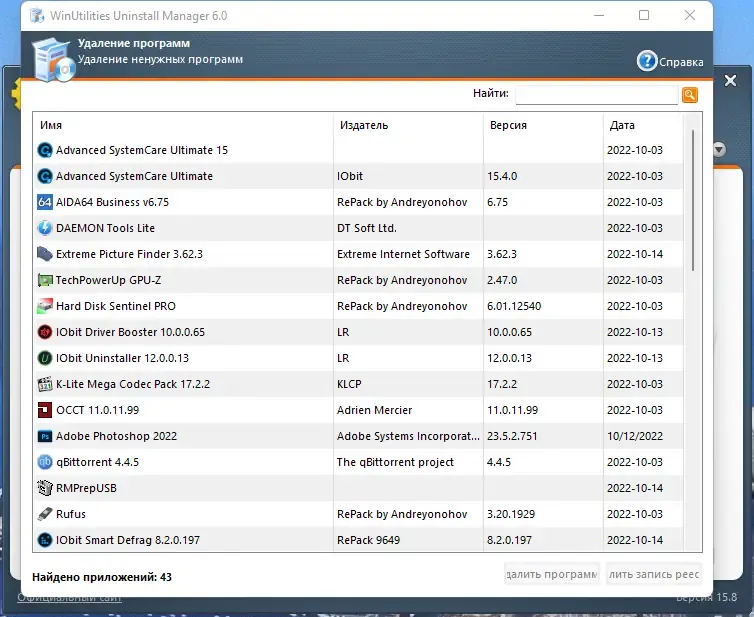Select Extreme Picture Finder 3.62.3 entry

(x=129, y=254)
